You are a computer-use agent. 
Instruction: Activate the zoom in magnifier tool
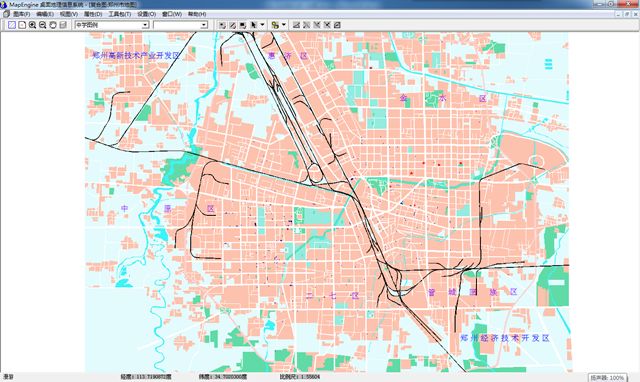pyautogui.click(x=32, y=25)
